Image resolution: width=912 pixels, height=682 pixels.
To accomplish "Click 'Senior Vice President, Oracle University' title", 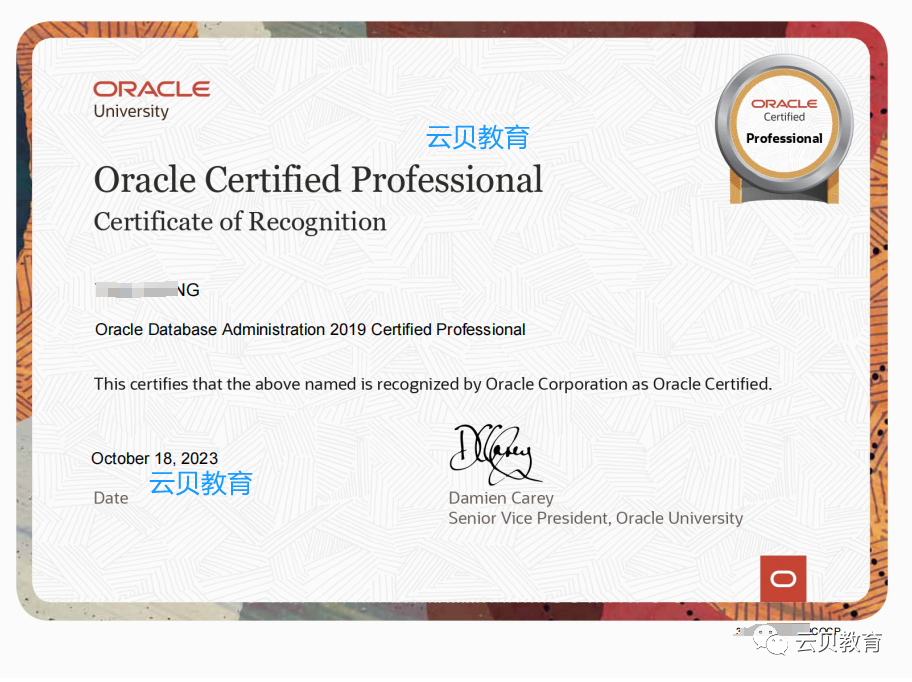I will coord(596,518).
